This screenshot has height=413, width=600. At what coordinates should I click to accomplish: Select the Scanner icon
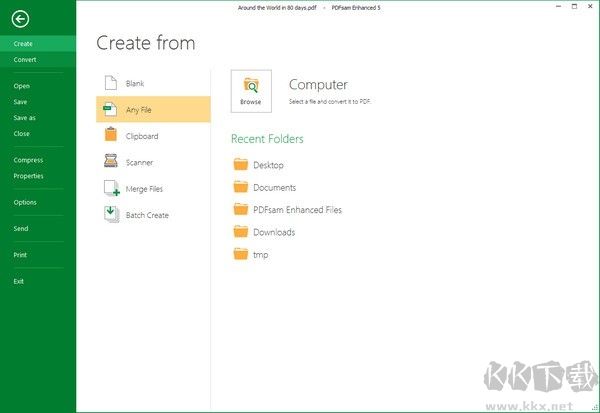111,161
